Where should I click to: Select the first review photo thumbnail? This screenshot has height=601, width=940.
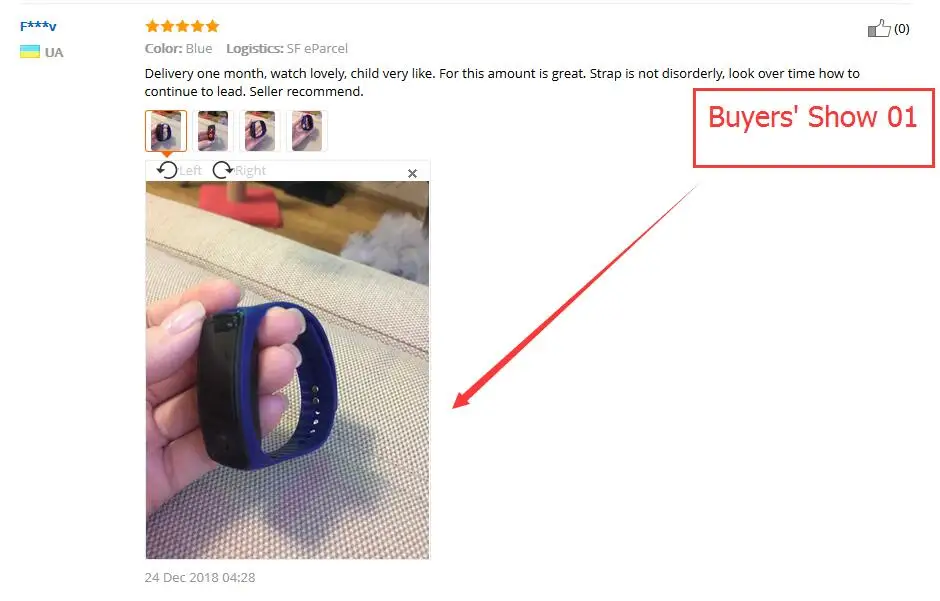click(x=165, y=131)
